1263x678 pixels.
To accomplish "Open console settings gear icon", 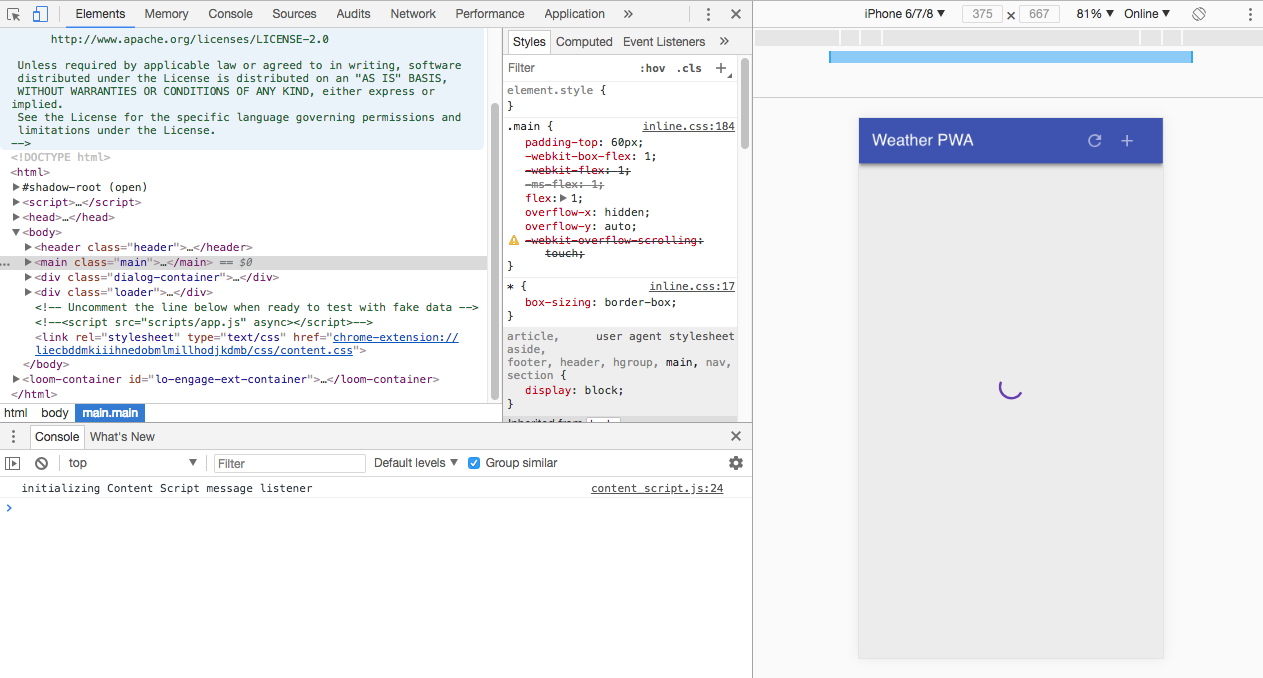I will tap(736, 463).
